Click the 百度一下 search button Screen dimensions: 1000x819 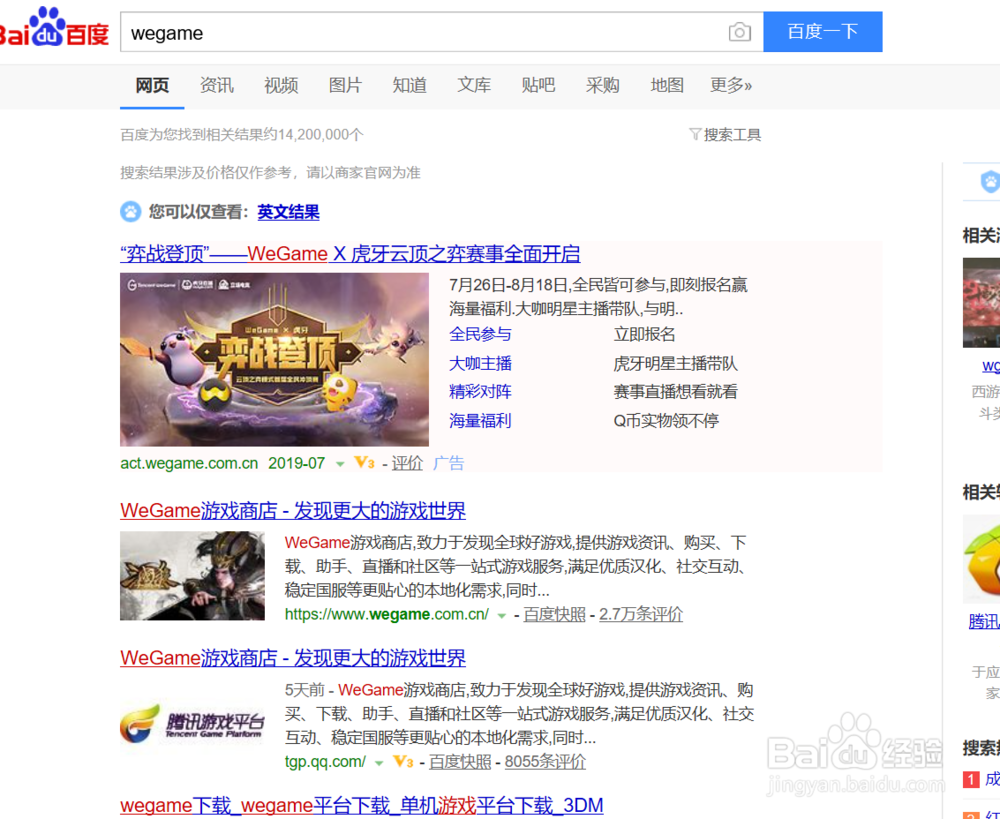823,31
